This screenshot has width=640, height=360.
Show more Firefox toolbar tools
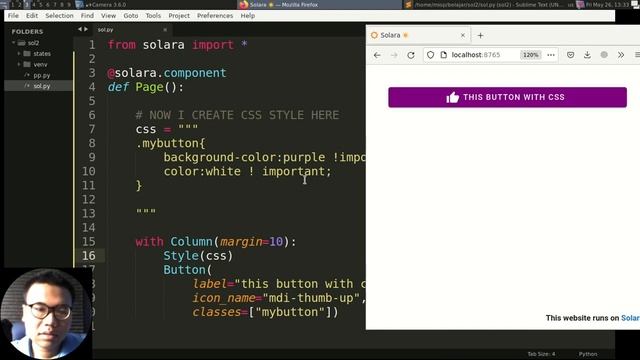coord(621,55)
